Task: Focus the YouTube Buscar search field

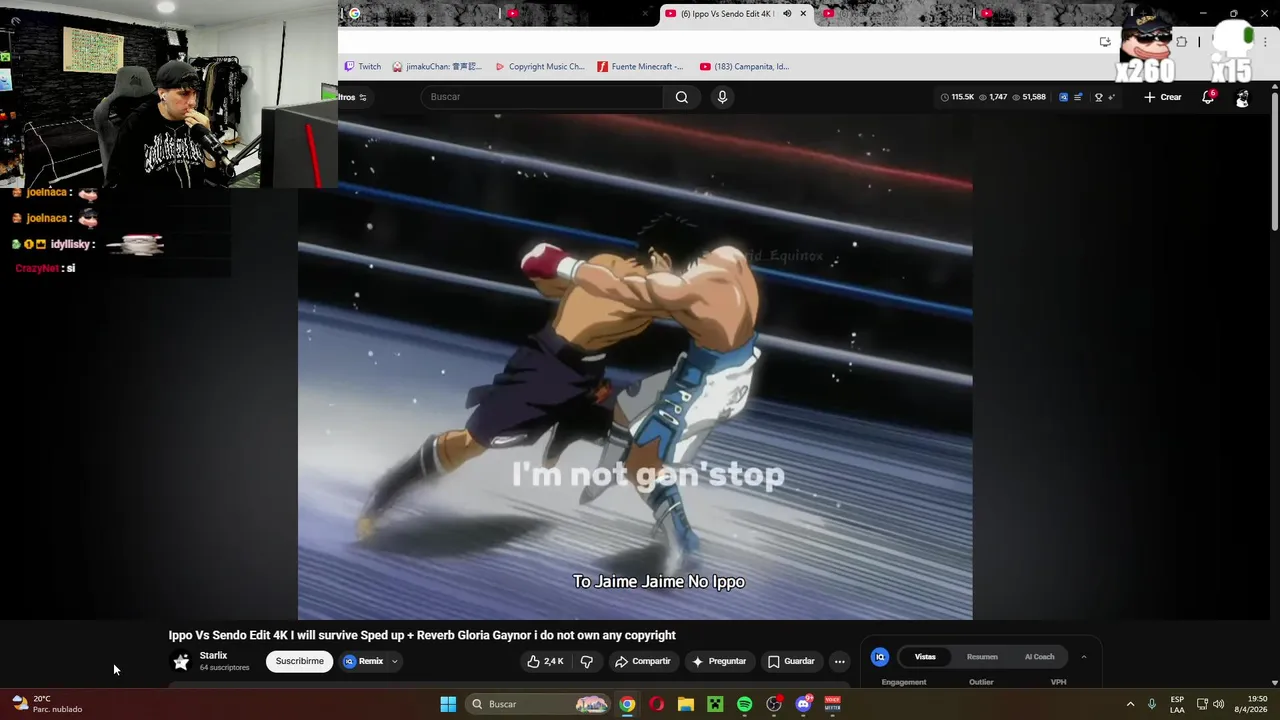Action: pyautogui.click(x=542, y=97)
